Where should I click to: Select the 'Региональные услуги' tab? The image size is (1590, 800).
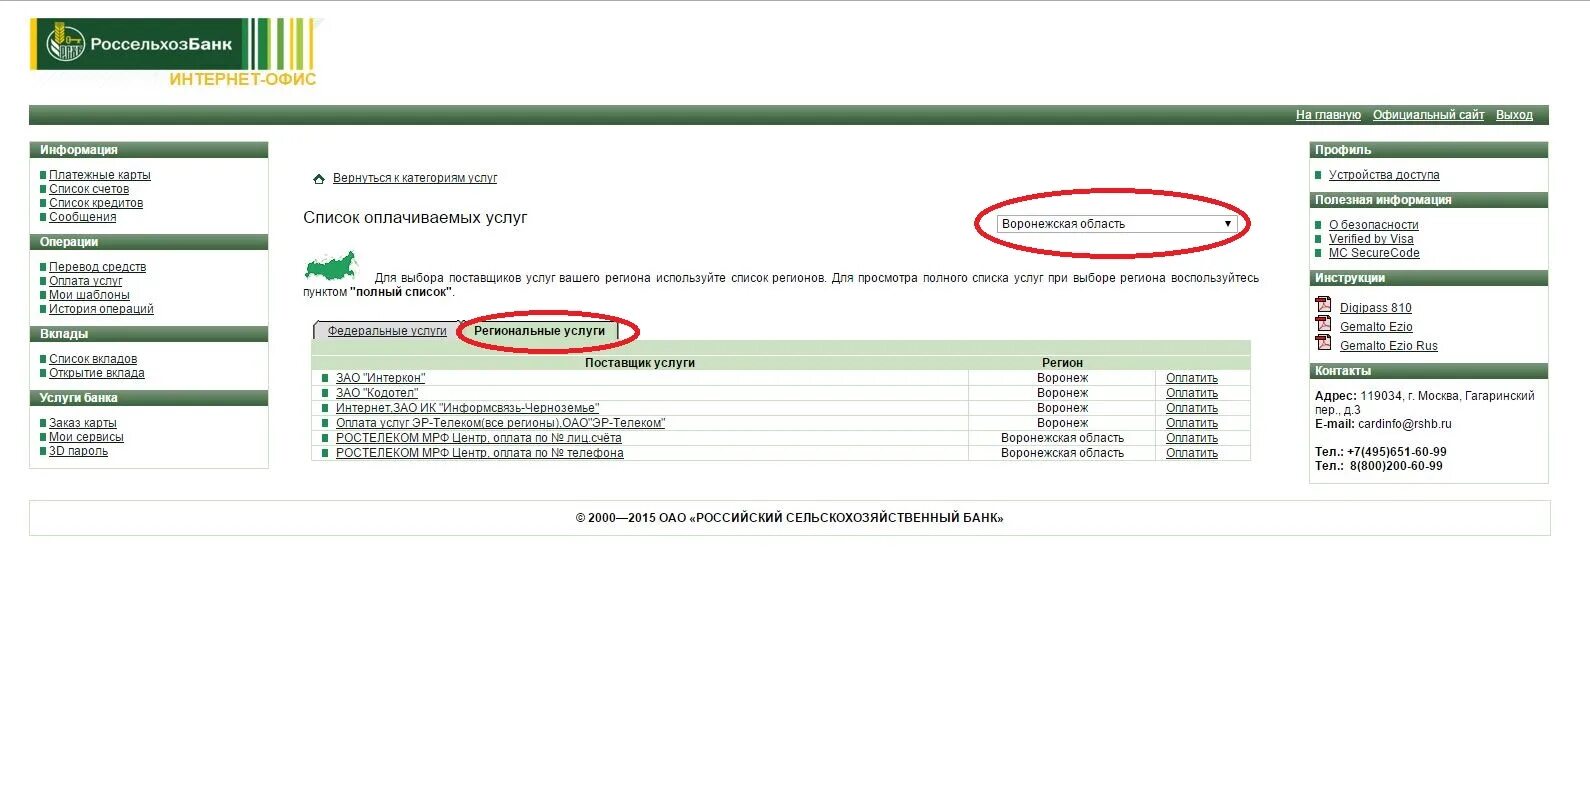coord(539,331)
